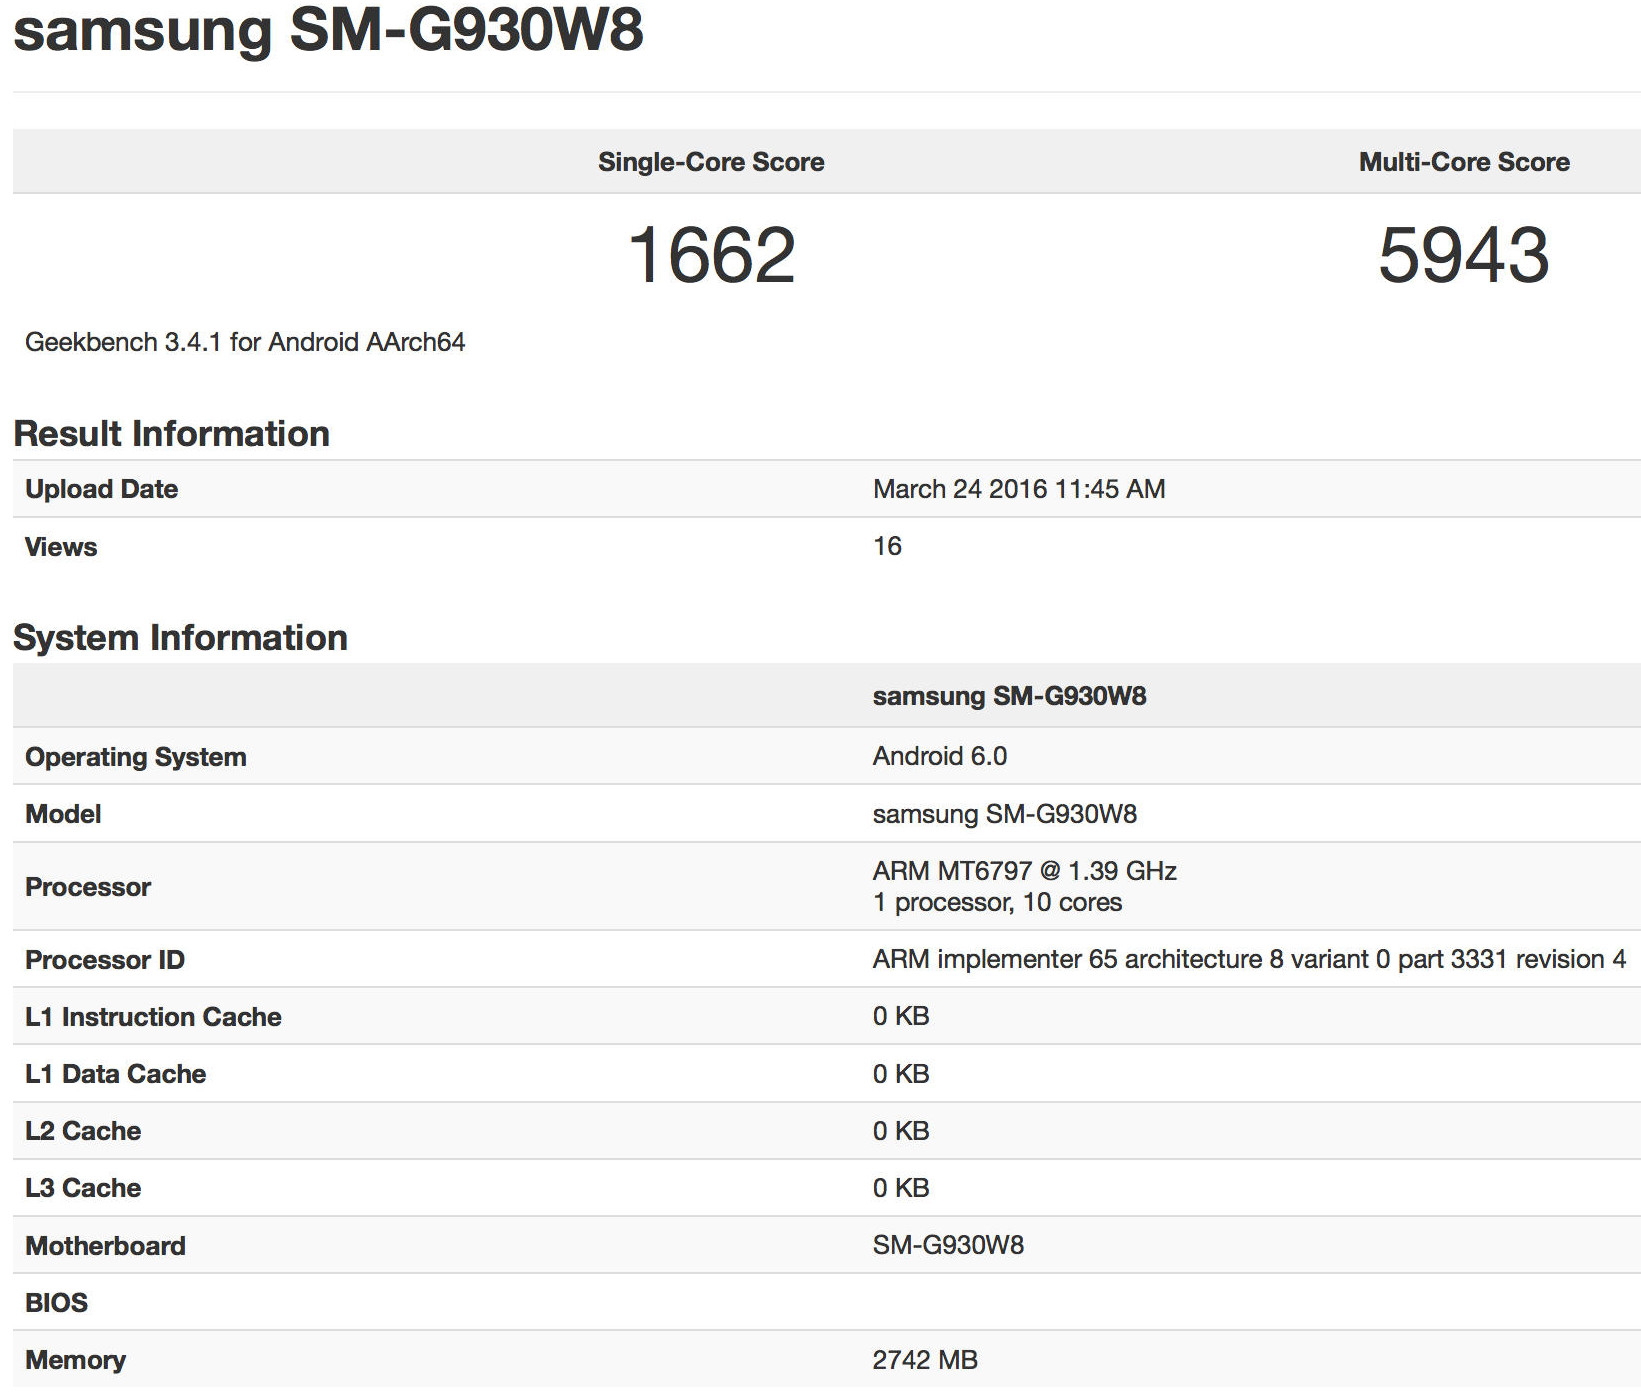Click the "Memory" row label
The image size is (1641, 1395).
pos(75,1360)
